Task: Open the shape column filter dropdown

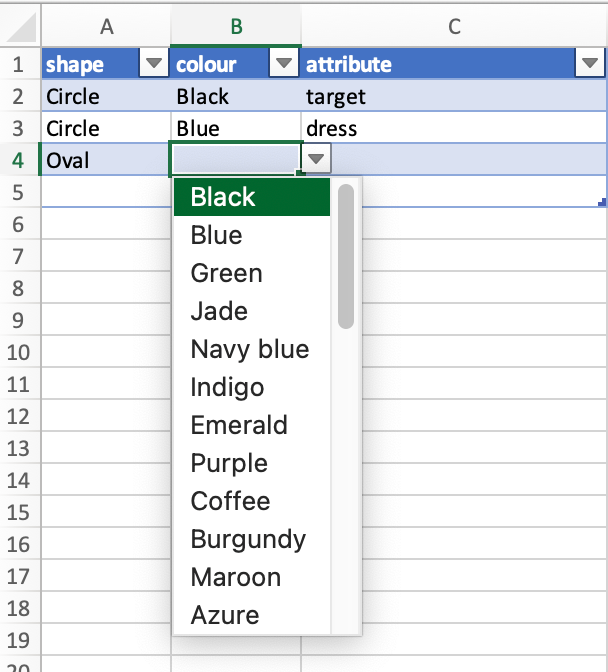Action: coord(154,64)
